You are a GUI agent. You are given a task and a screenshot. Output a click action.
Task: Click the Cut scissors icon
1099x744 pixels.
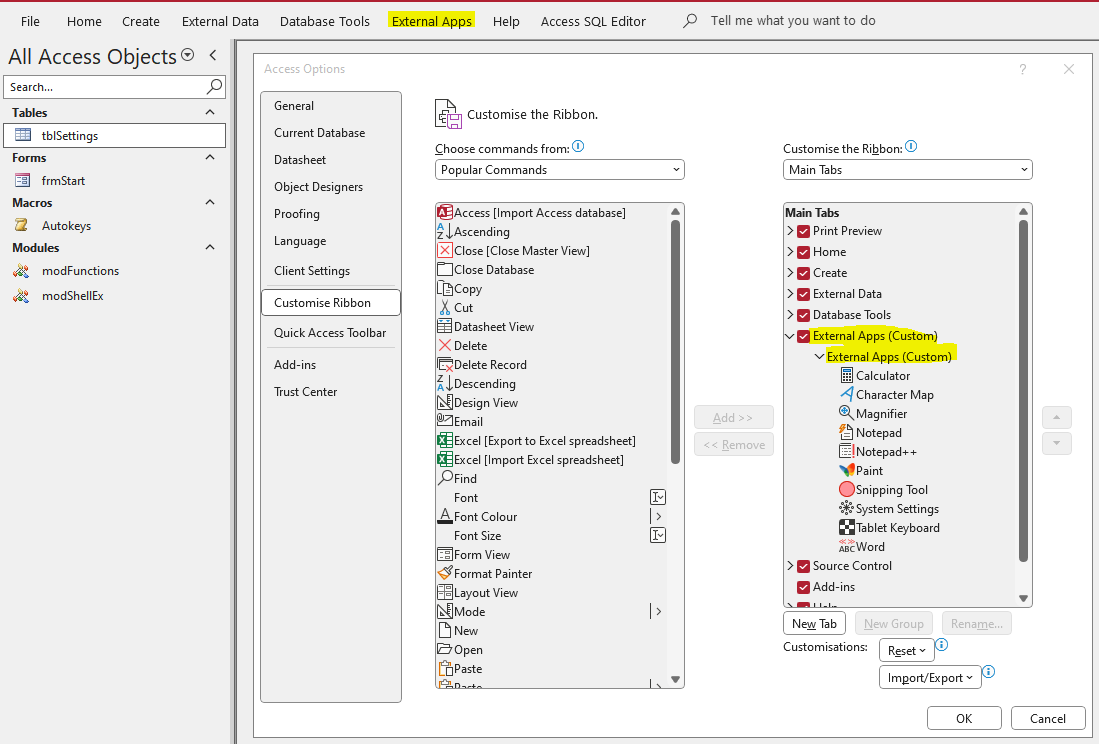click(444, 307)
